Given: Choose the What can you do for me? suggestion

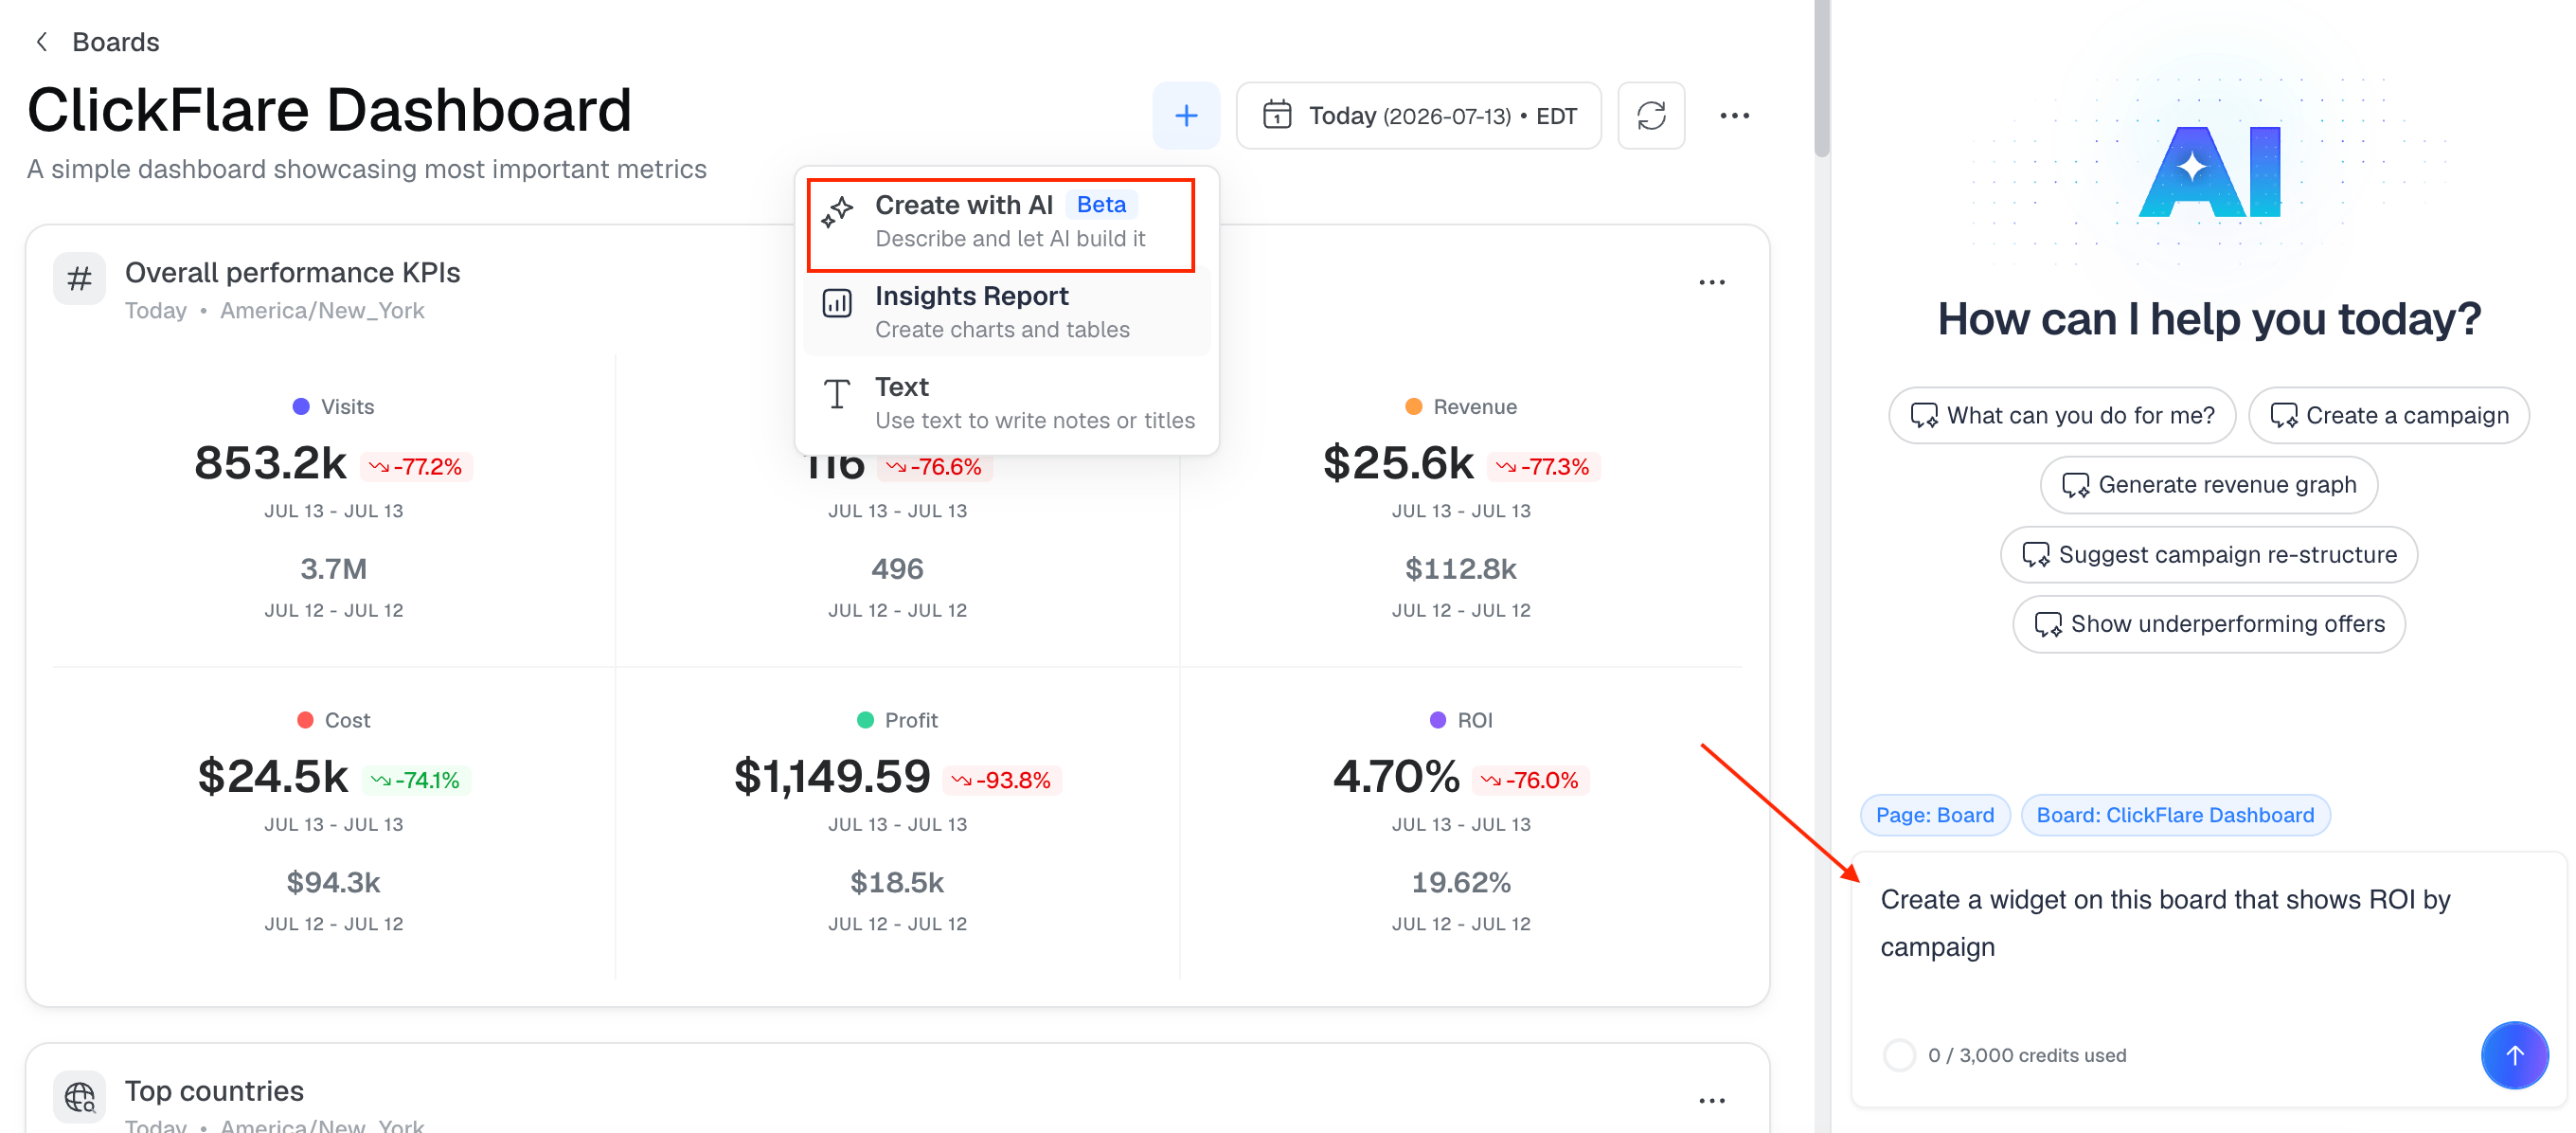Looking at the screenshot, I should pos(2062,415).
